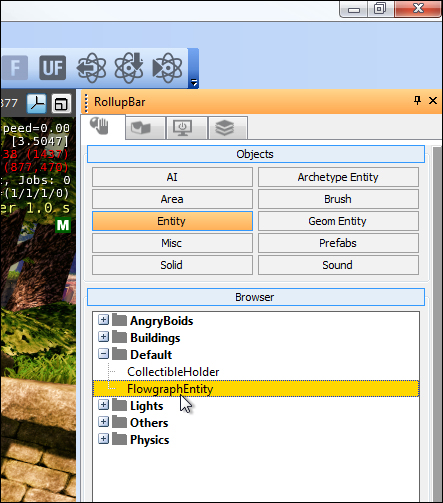Click the viewport layout icon
This screenshot has height=503, width=443.
tap(61, 104)
